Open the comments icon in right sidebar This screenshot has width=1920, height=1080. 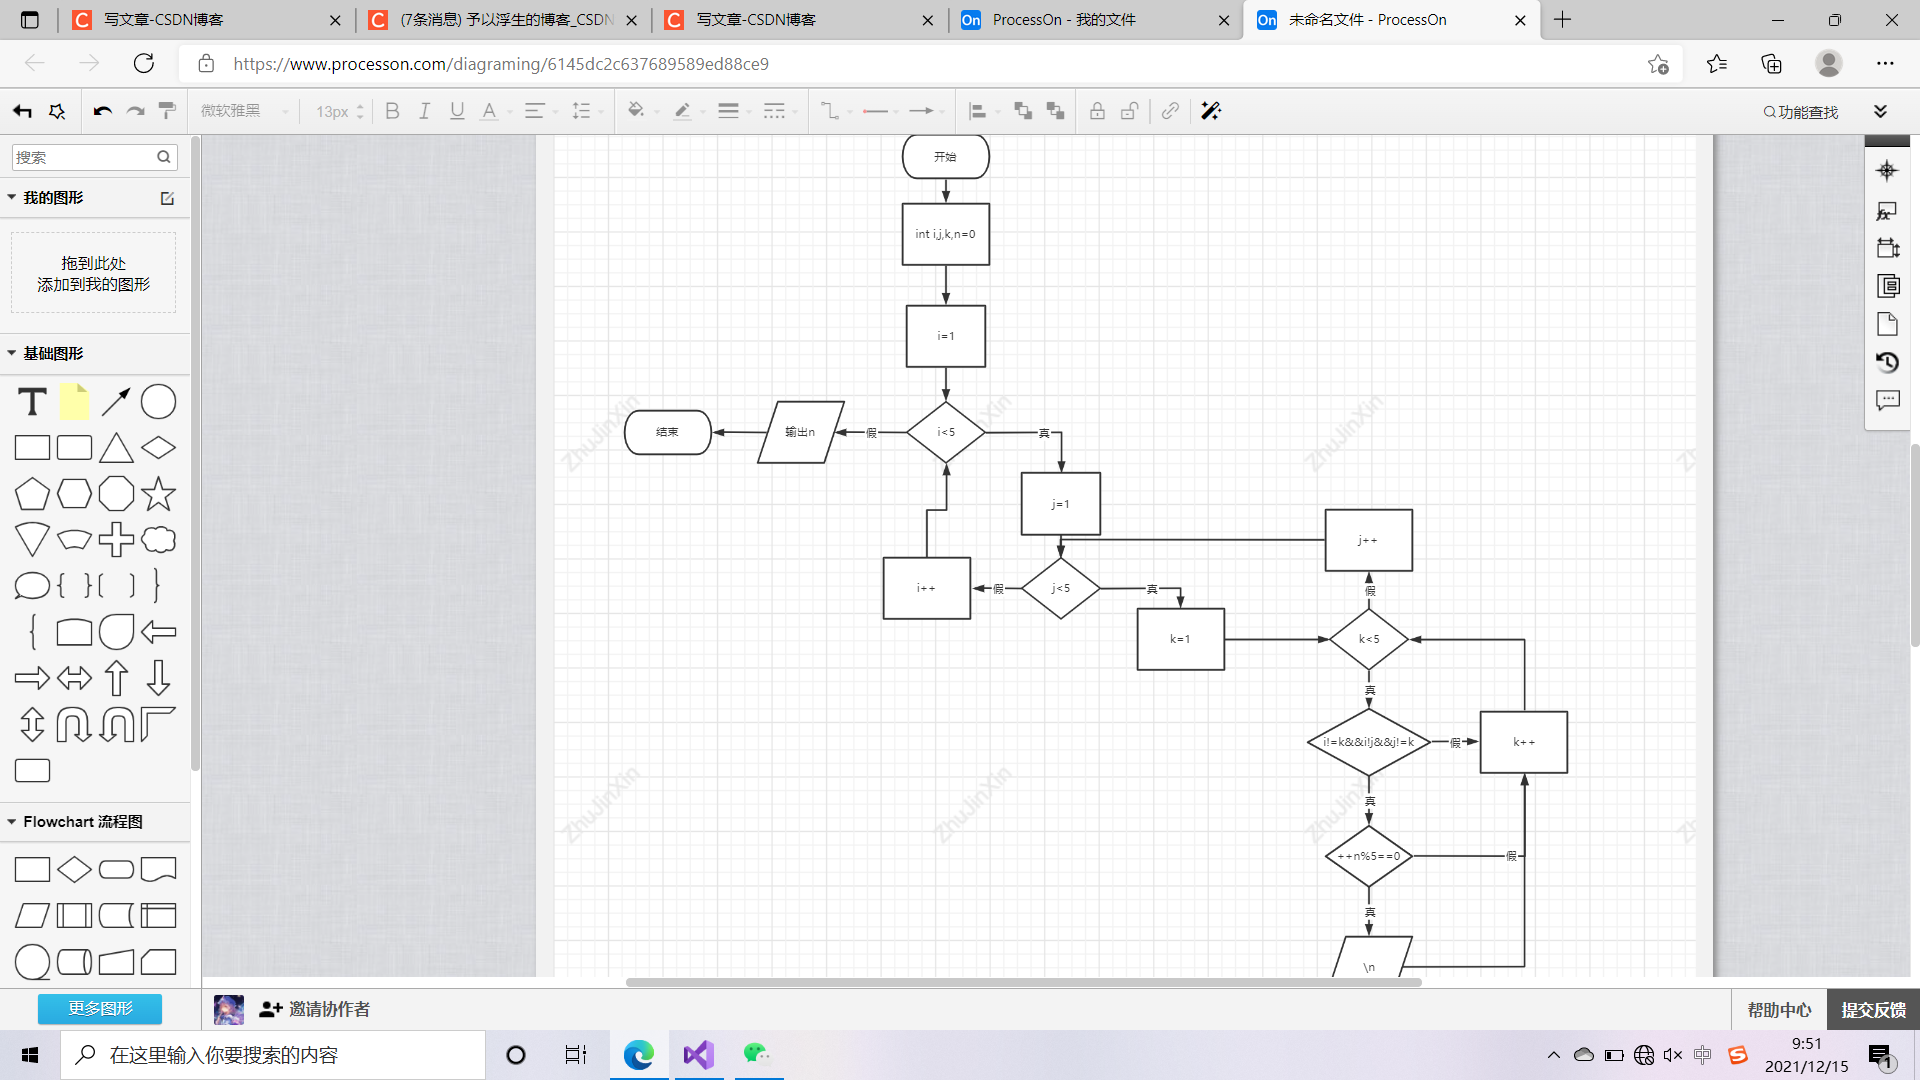click(1887, 400)
